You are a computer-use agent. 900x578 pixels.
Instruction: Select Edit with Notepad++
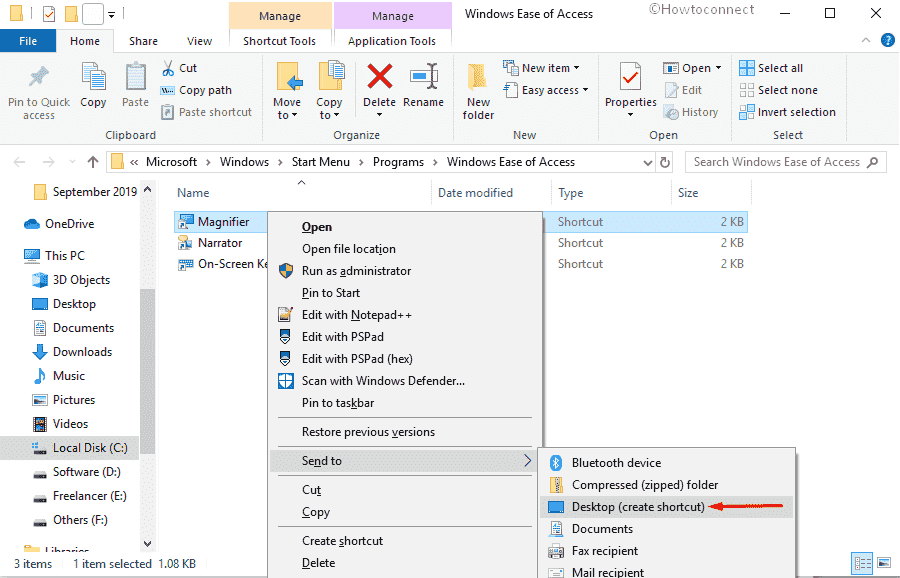356,315
